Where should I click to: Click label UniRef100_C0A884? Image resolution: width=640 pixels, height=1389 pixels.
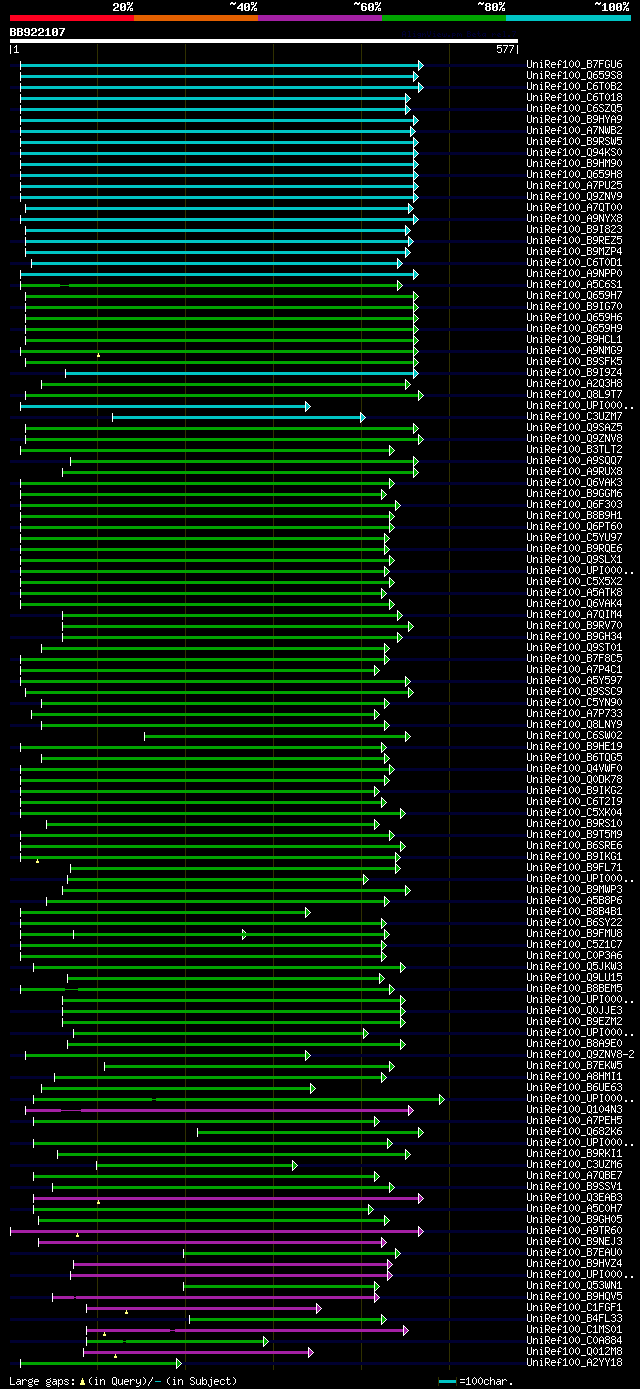574,1341
